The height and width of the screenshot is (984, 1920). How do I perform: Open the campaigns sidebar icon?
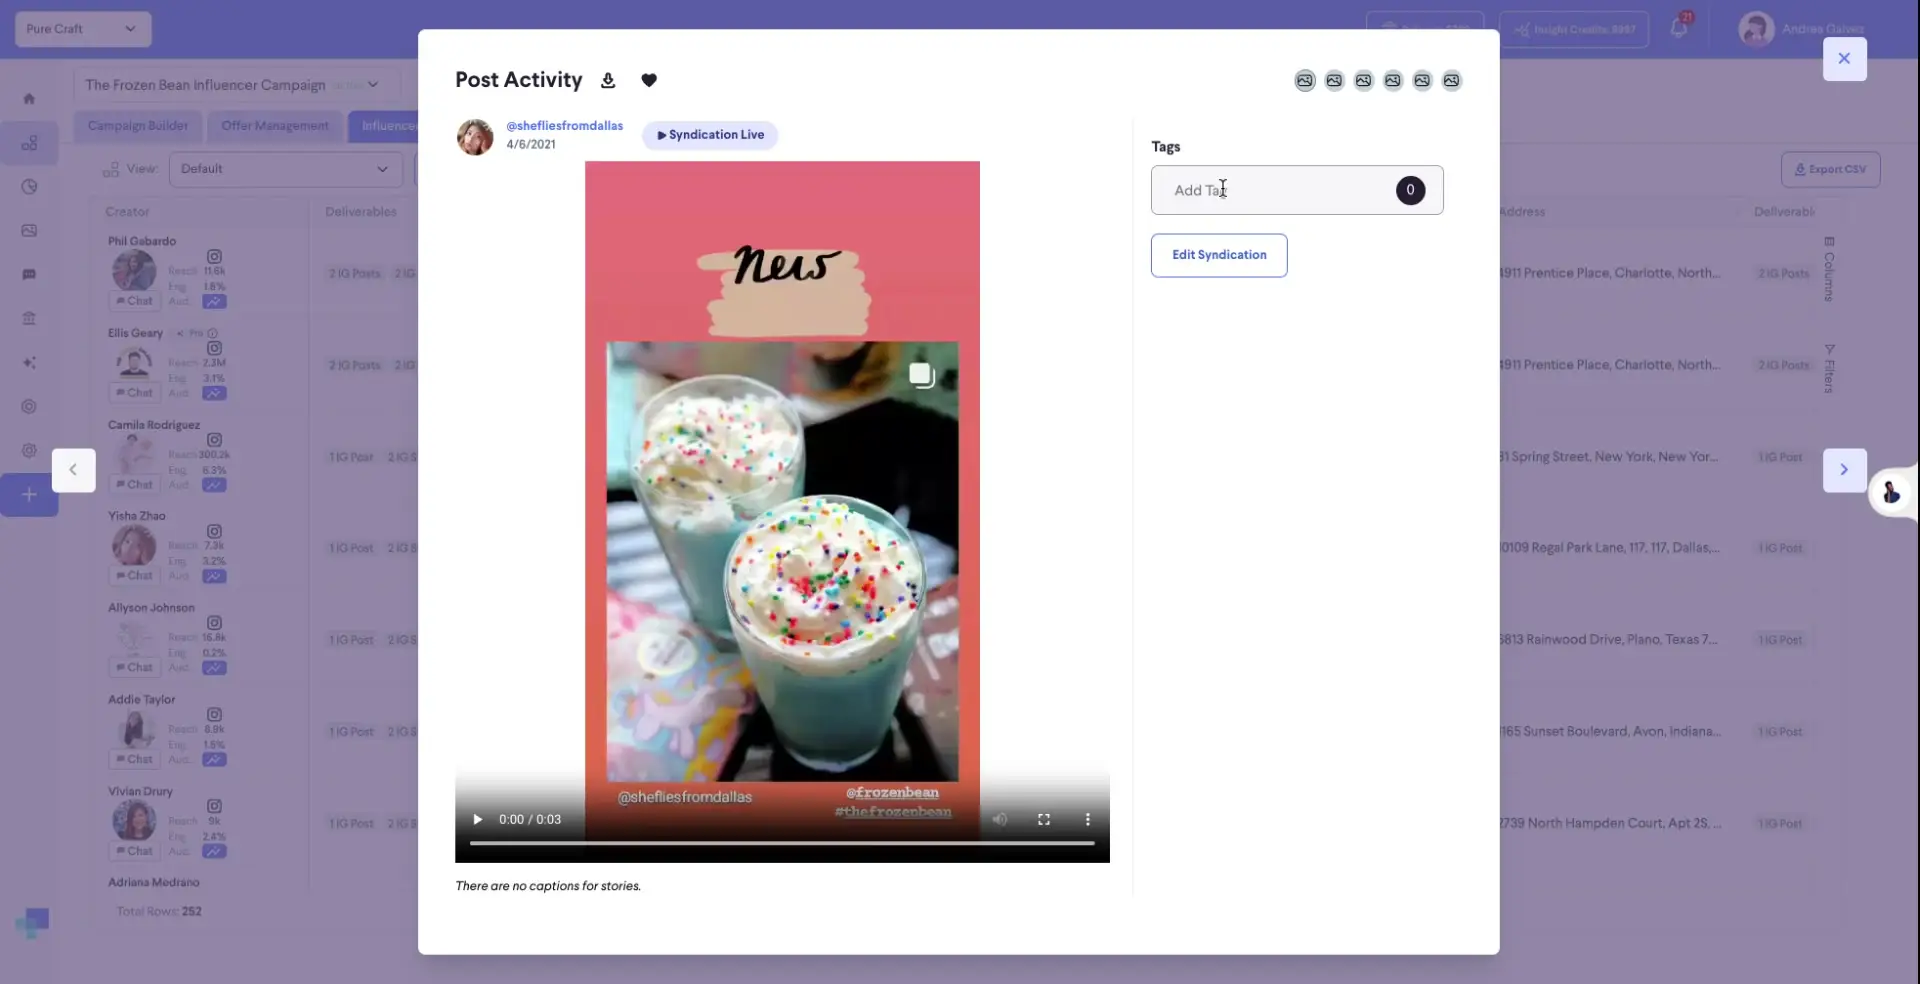coord(29,143)
